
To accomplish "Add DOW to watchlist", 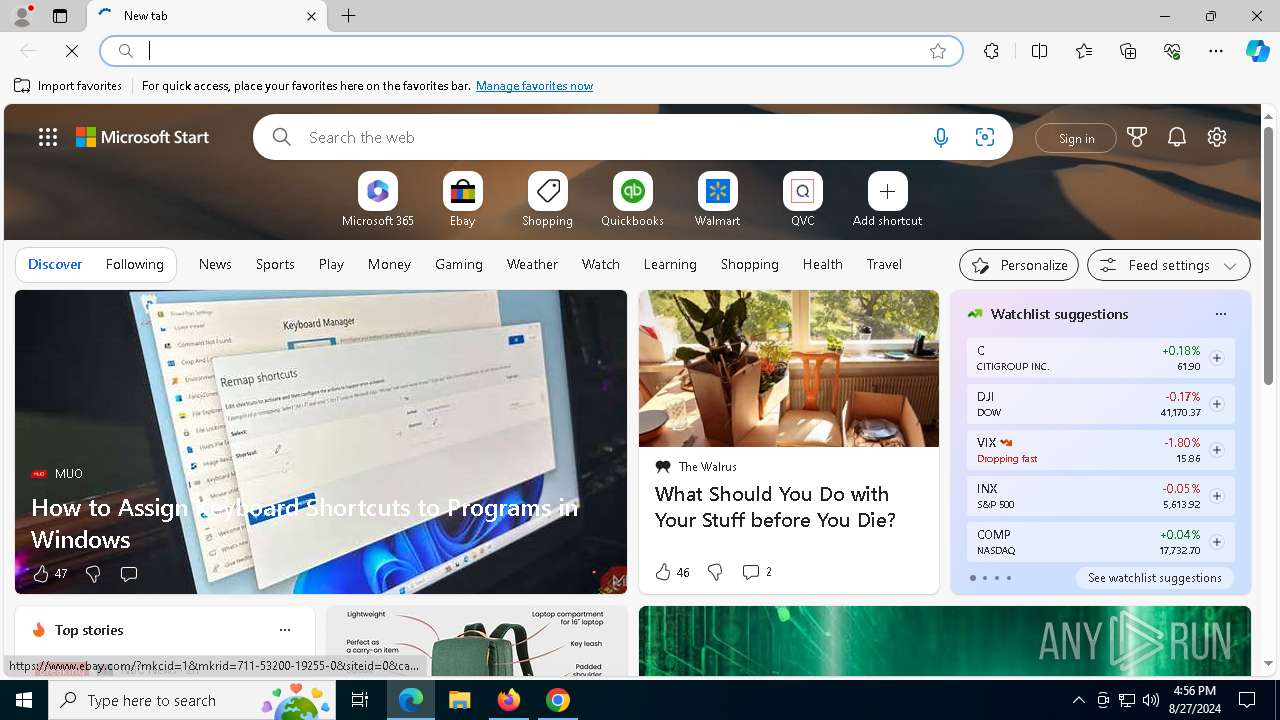I will 1217,404.
